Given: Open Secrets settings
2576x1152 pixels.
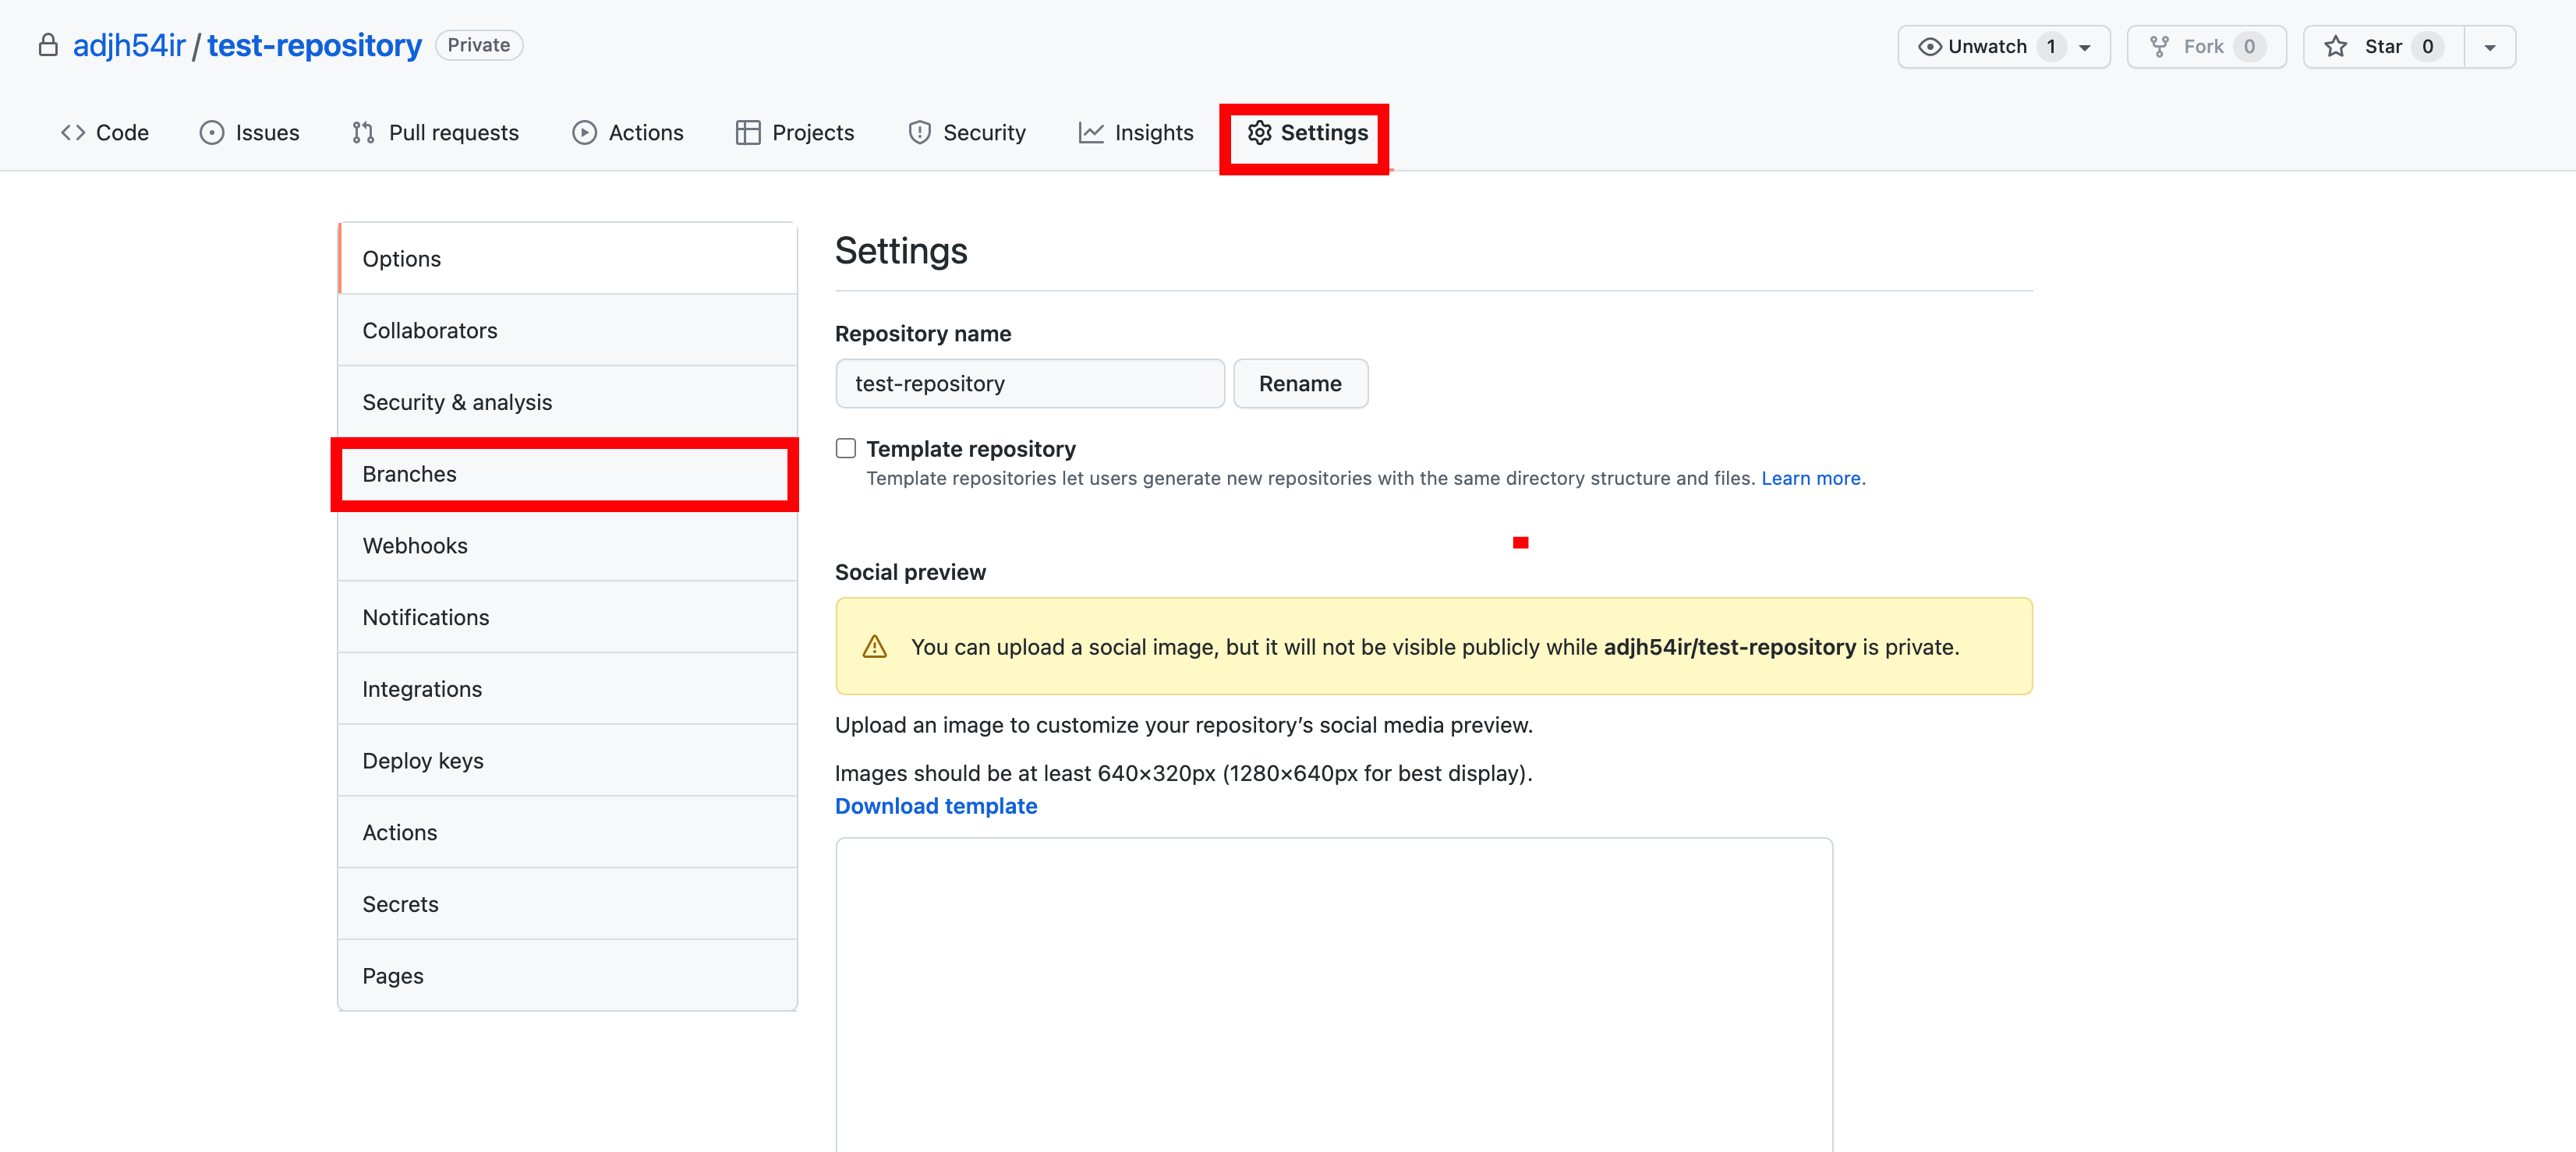Looking at the screenshot, I should coord(568,904).
